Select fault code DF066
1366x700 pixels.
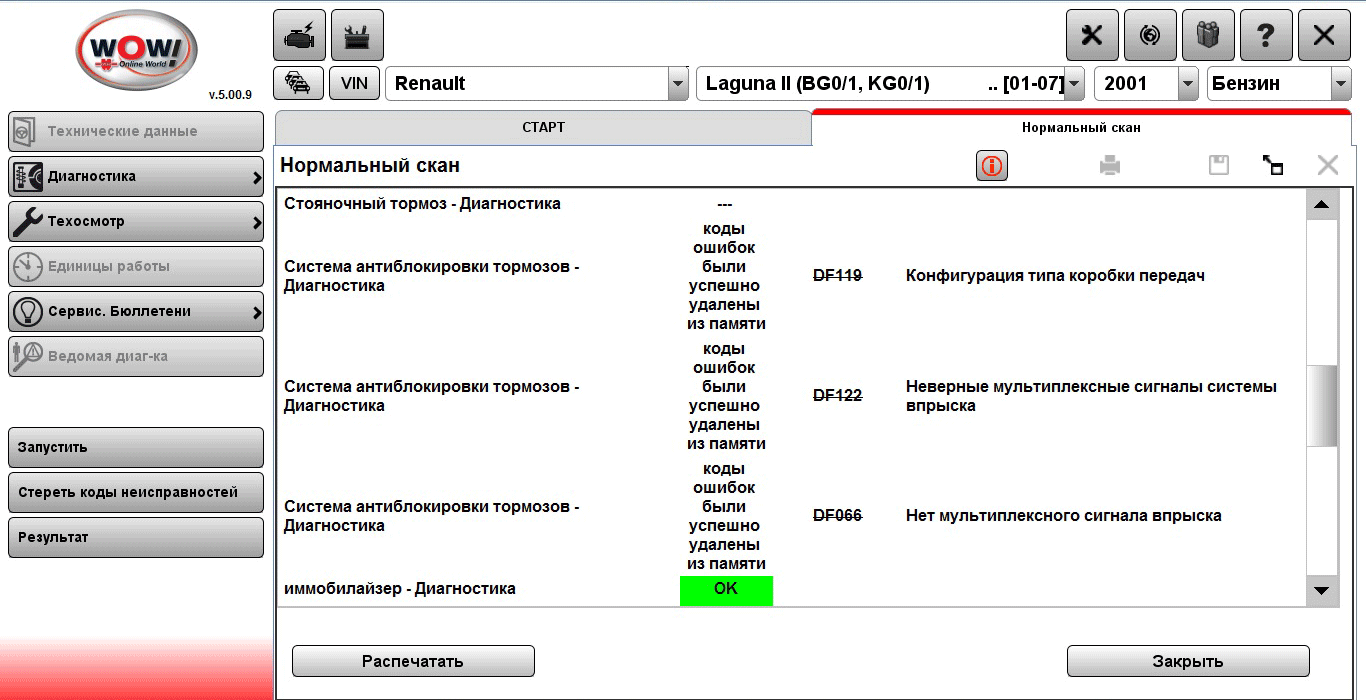838,516
